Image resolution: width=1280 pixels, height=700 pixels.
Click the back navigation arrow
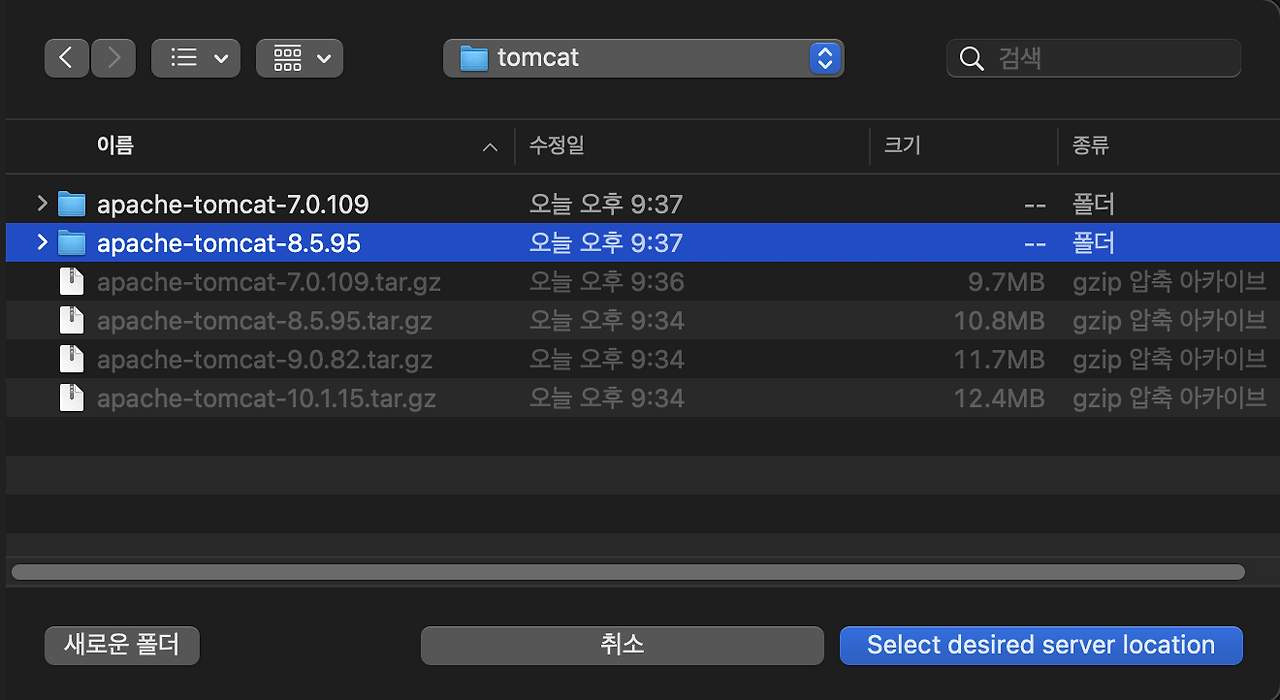66,57
